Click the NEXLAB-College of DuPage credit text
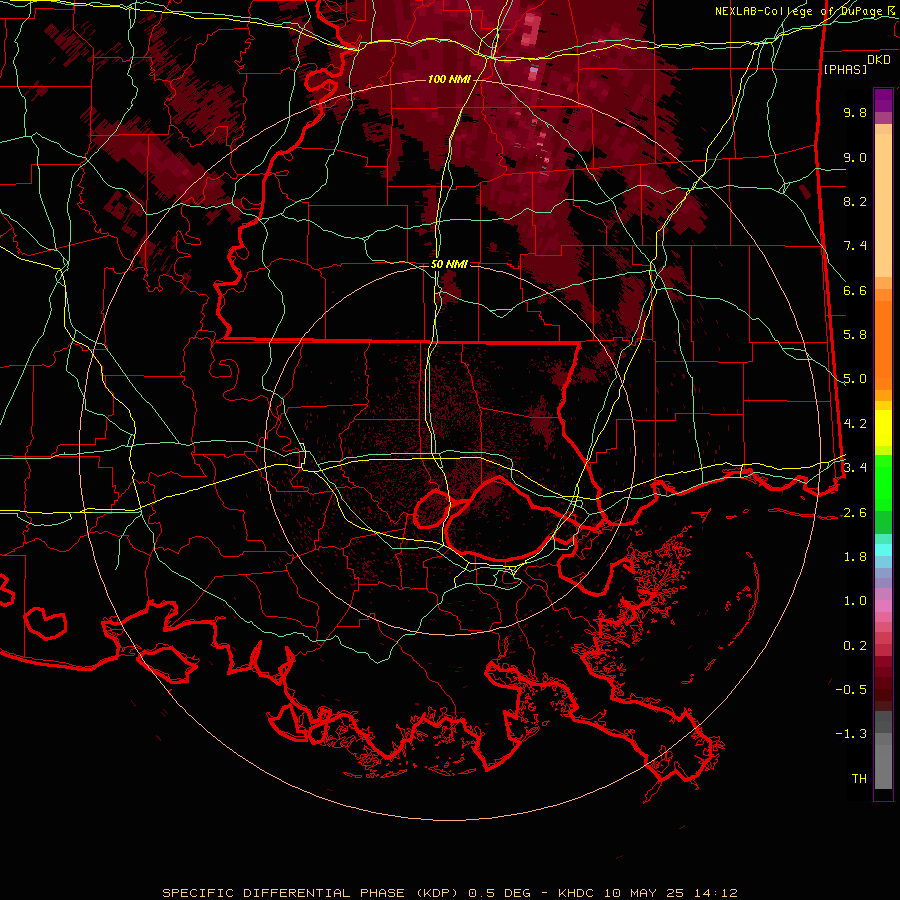 coord(807,11)
